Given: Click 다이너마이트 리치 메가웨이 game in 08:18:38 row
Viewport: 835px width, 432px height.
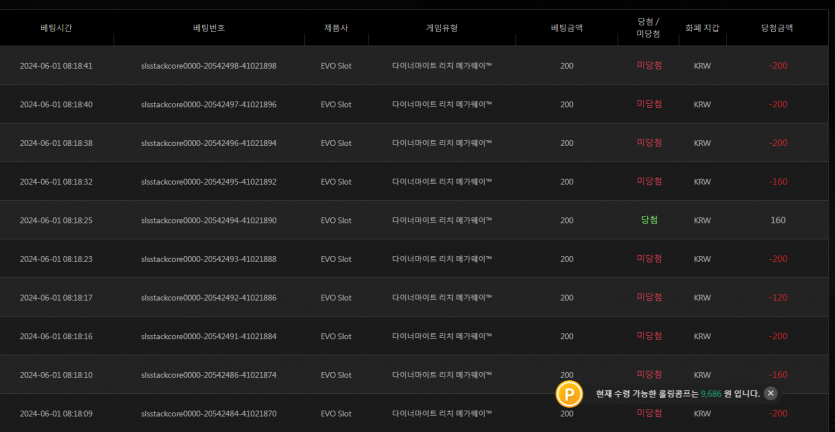Looking at the screenshot, I should tap(442, 143).
